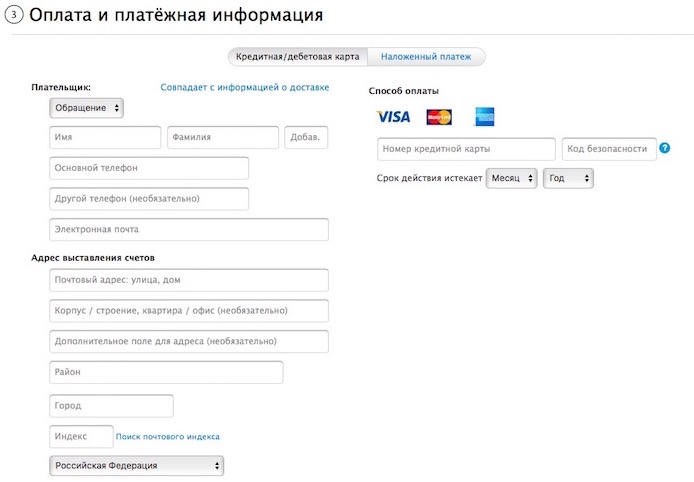Click the Совпадает с информацией о доставке link
This screenshot has width=694, height=482.
244,87
